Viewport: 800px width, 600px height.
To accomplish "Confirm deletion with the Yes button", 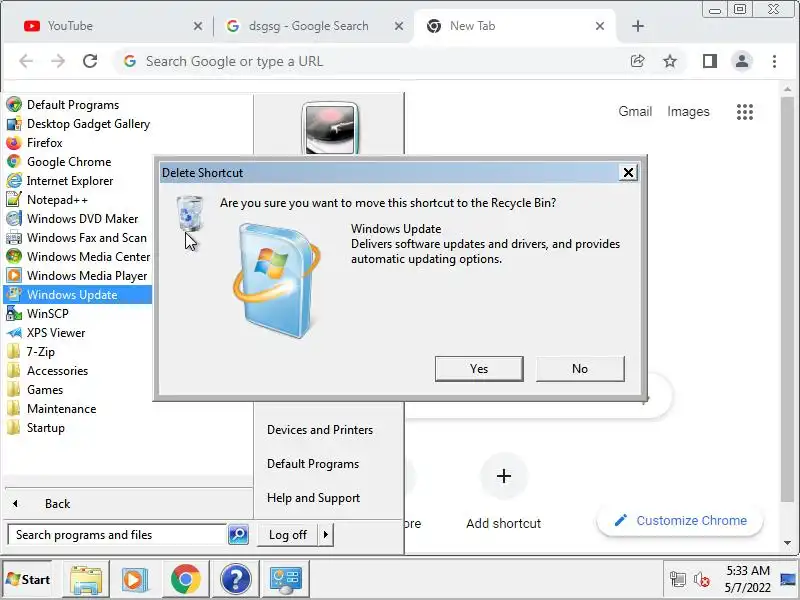I will pyautogui.click(x=479, y=369).
